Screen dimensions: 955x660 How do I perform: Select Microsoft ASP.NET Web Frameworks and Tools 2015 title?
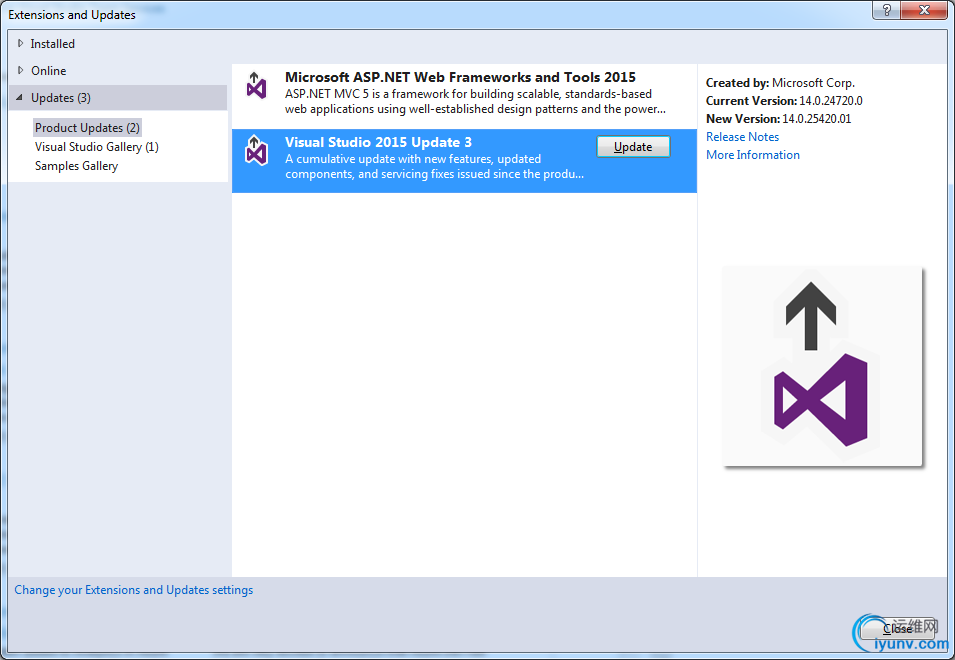[x=460, y=77]
